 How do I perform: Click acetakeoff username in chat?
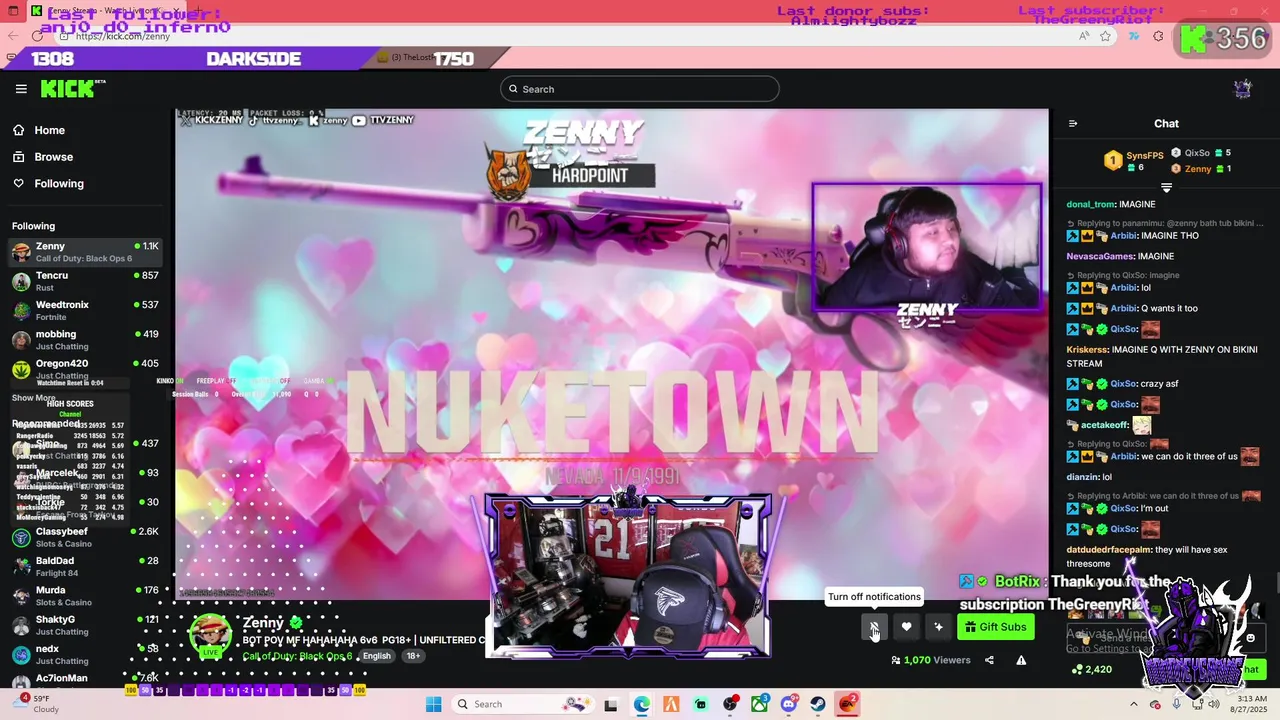click(x=1103, y=425)
